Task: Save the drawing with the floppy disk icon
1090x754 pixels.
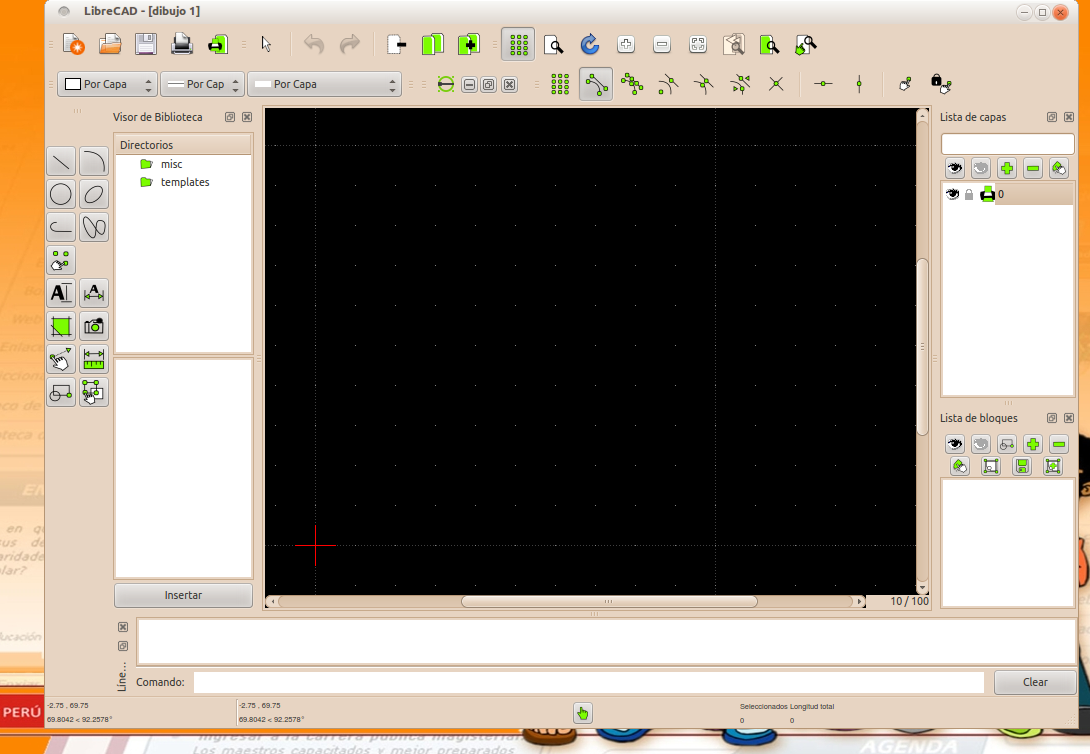Action: point(146,44)
